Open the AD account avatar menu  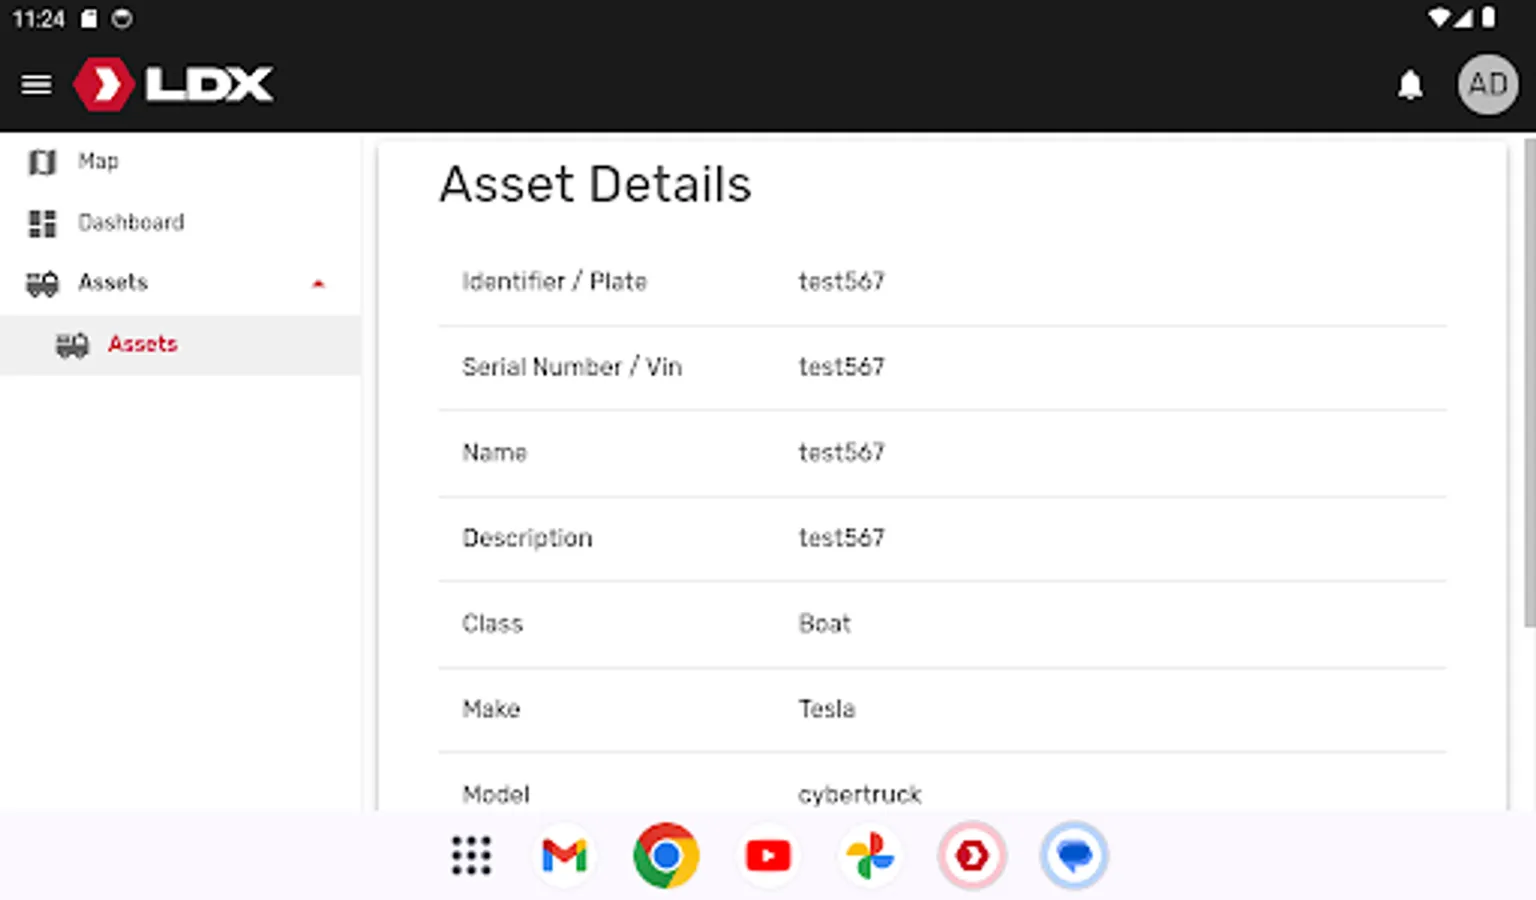(1487, 84)
